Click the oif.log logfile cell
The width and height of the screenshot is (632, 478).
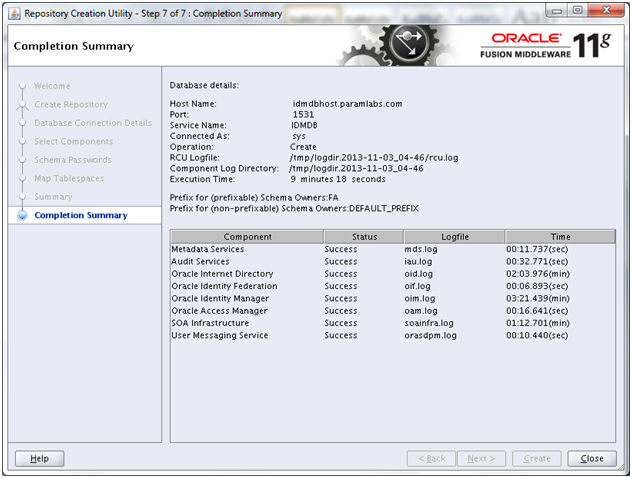pyautogui.click(x=418, y=286)
